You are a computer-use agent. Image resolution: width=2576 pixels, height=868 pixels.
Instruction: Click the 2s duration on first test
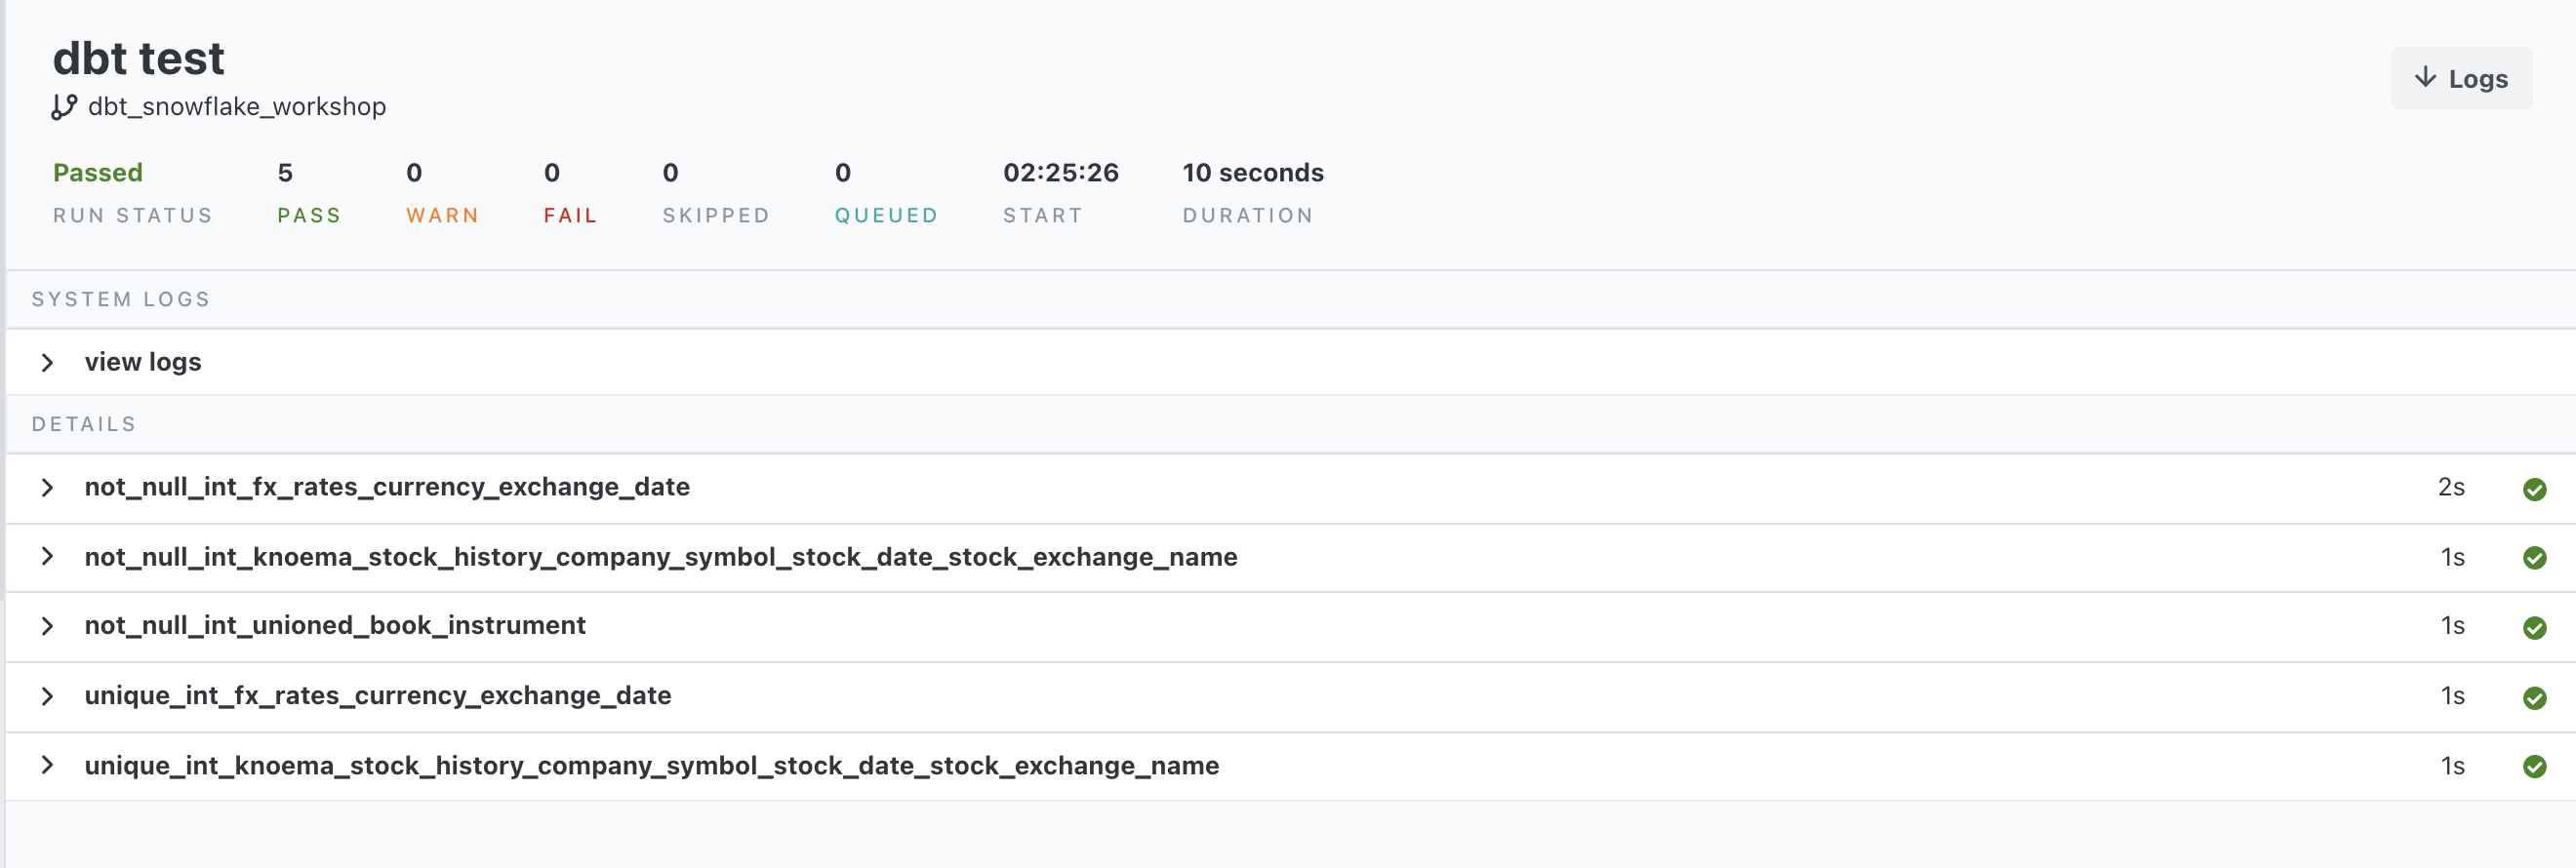[x=2450, y=488]
